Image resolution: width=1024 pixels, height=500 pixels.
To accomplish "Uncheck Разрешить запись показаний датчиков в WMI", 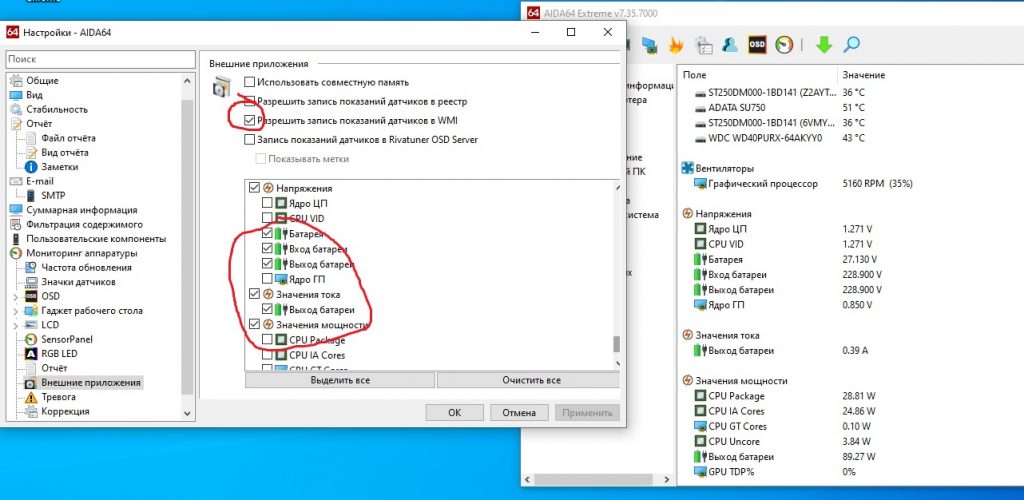I will tap(249, 121).
